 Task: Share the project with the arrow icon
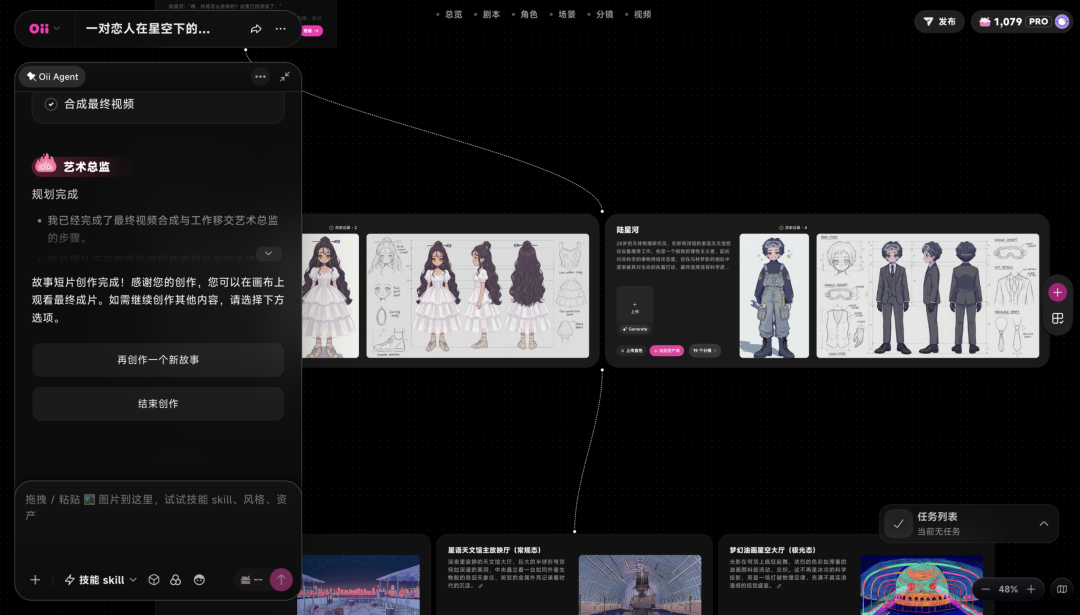coord(256,29)
